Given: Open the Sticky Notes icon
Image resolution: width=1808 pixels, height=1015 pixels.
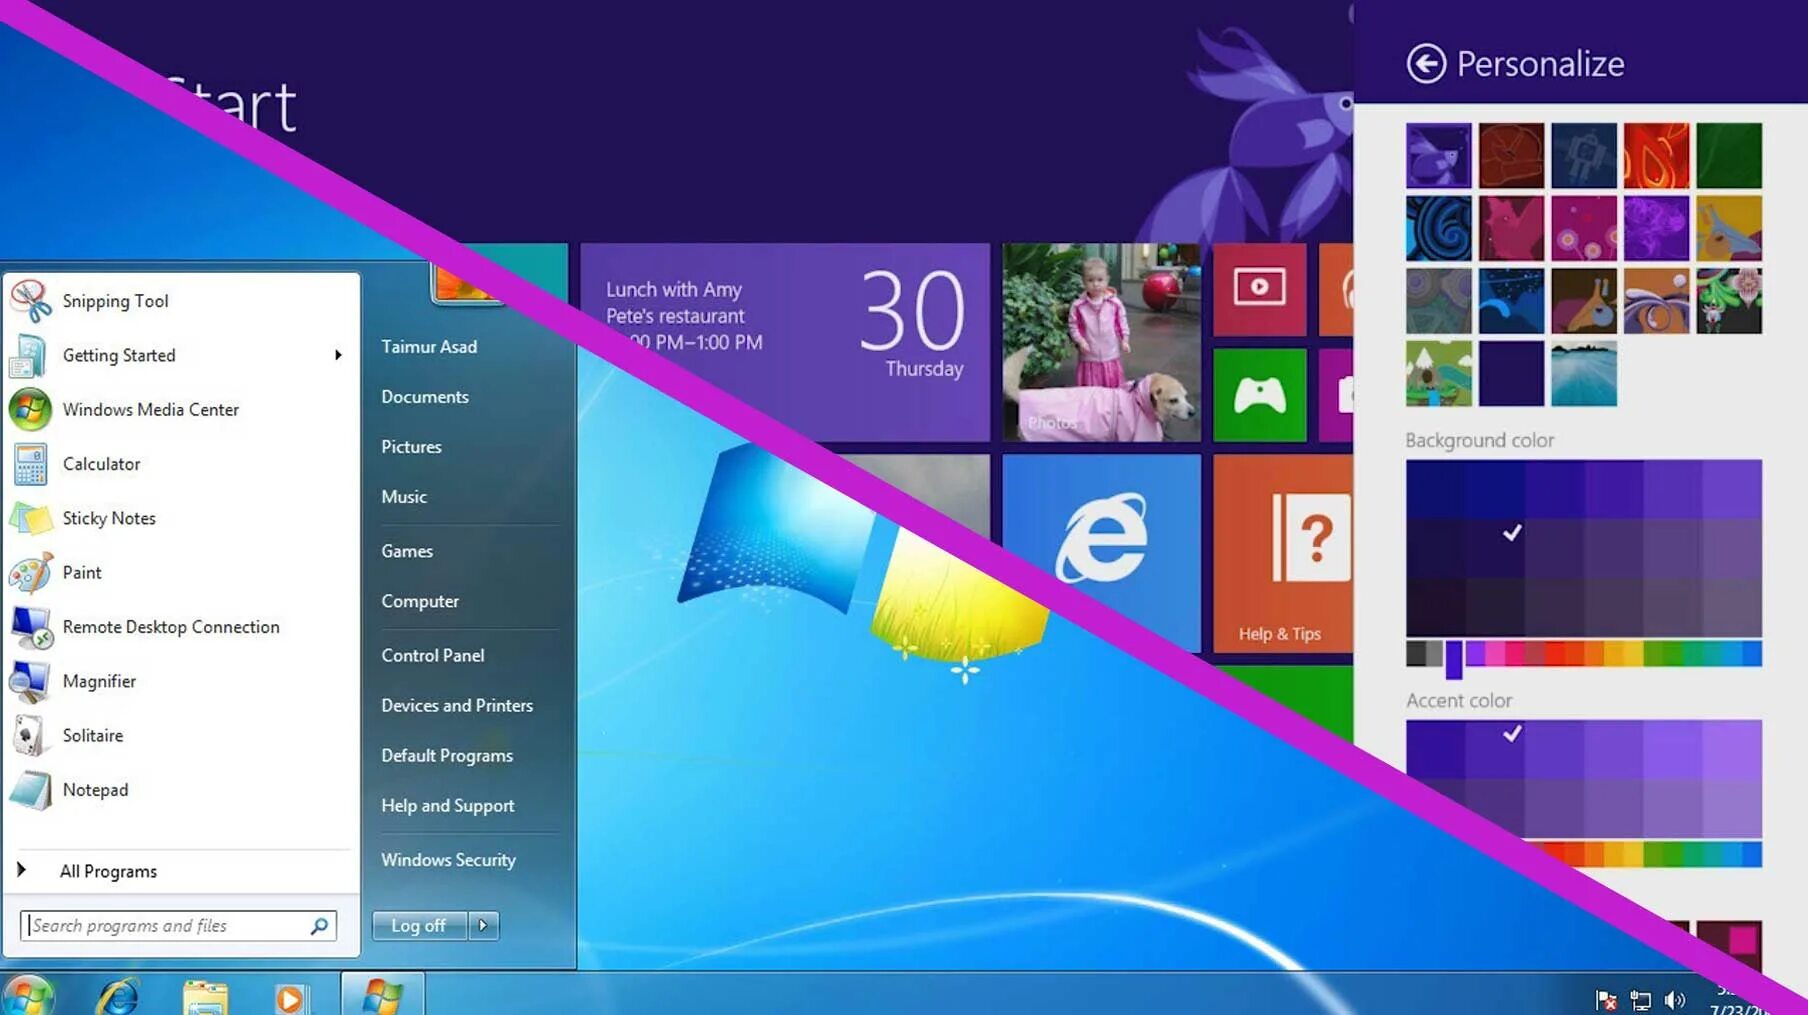Looking at the screenshot, I should pos(30,518).
